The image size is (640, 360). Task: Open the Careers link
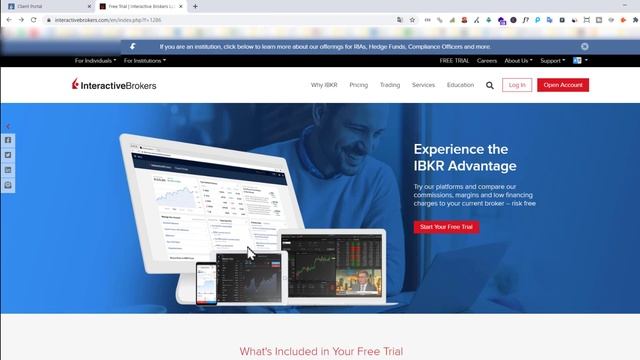(487, 60)
